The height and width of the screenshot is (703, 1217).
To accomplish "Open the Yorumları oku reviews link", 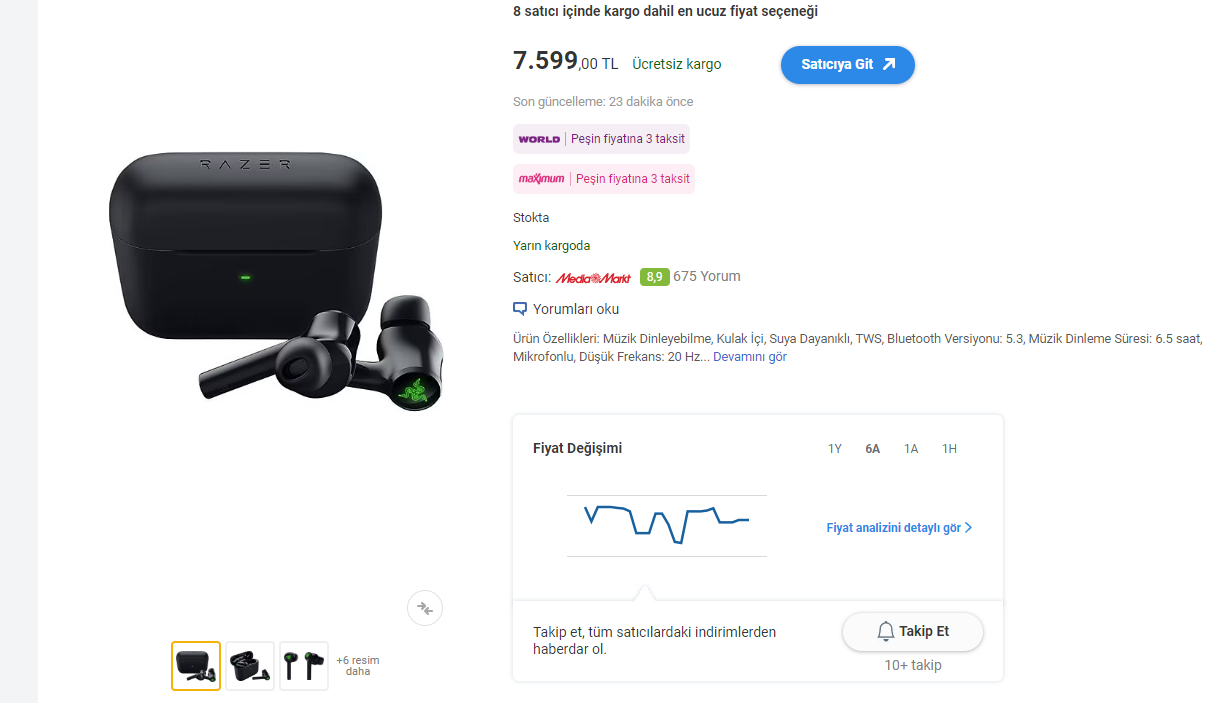I will coord(576,309).
